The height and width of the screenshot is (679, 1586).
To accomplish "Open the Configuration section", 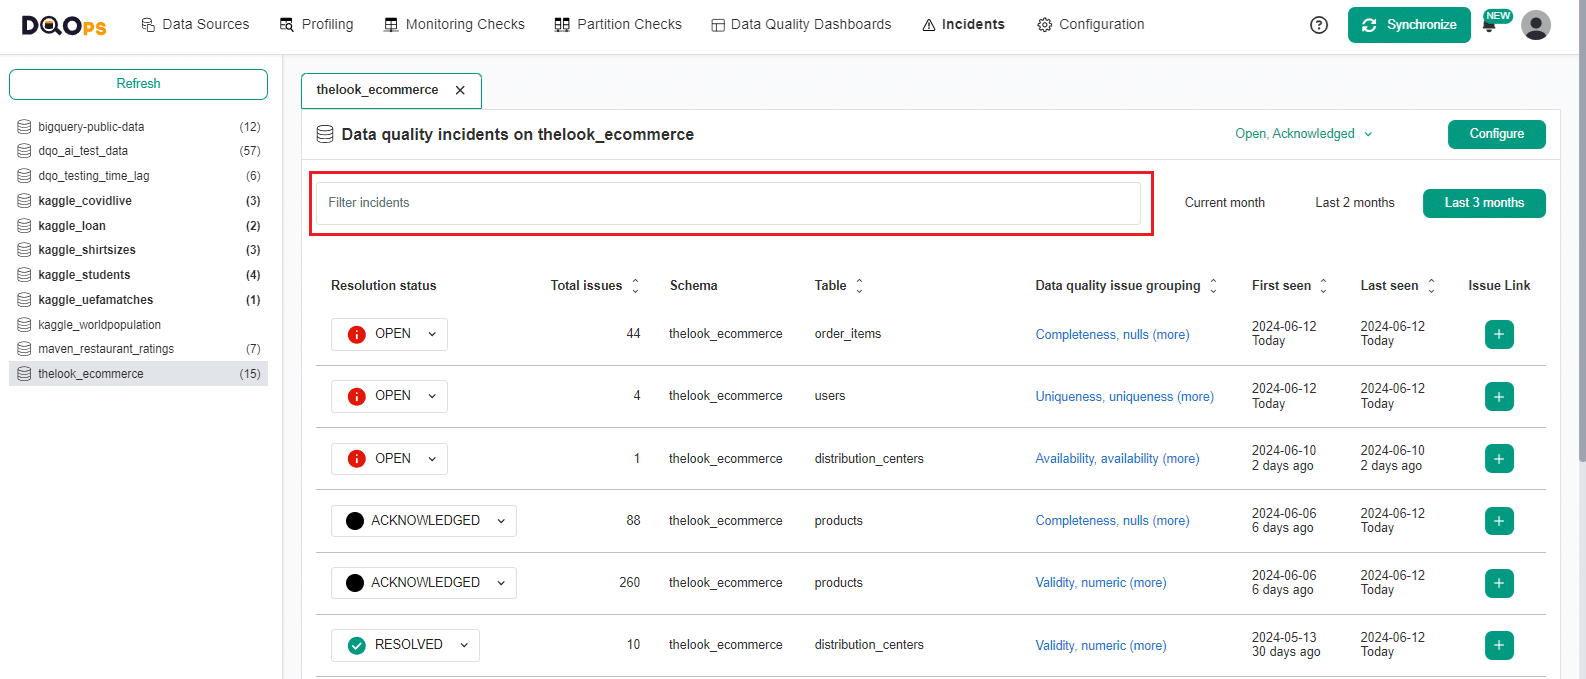I will (x=1091, y=24).
